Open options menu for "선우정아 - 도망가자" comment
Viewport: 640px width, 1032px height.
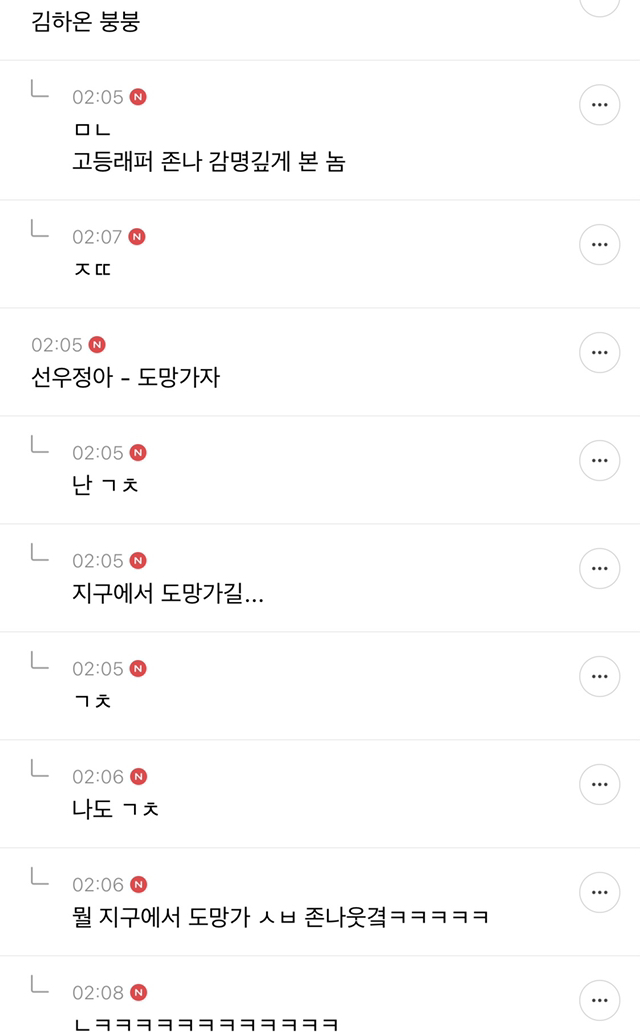599,352
